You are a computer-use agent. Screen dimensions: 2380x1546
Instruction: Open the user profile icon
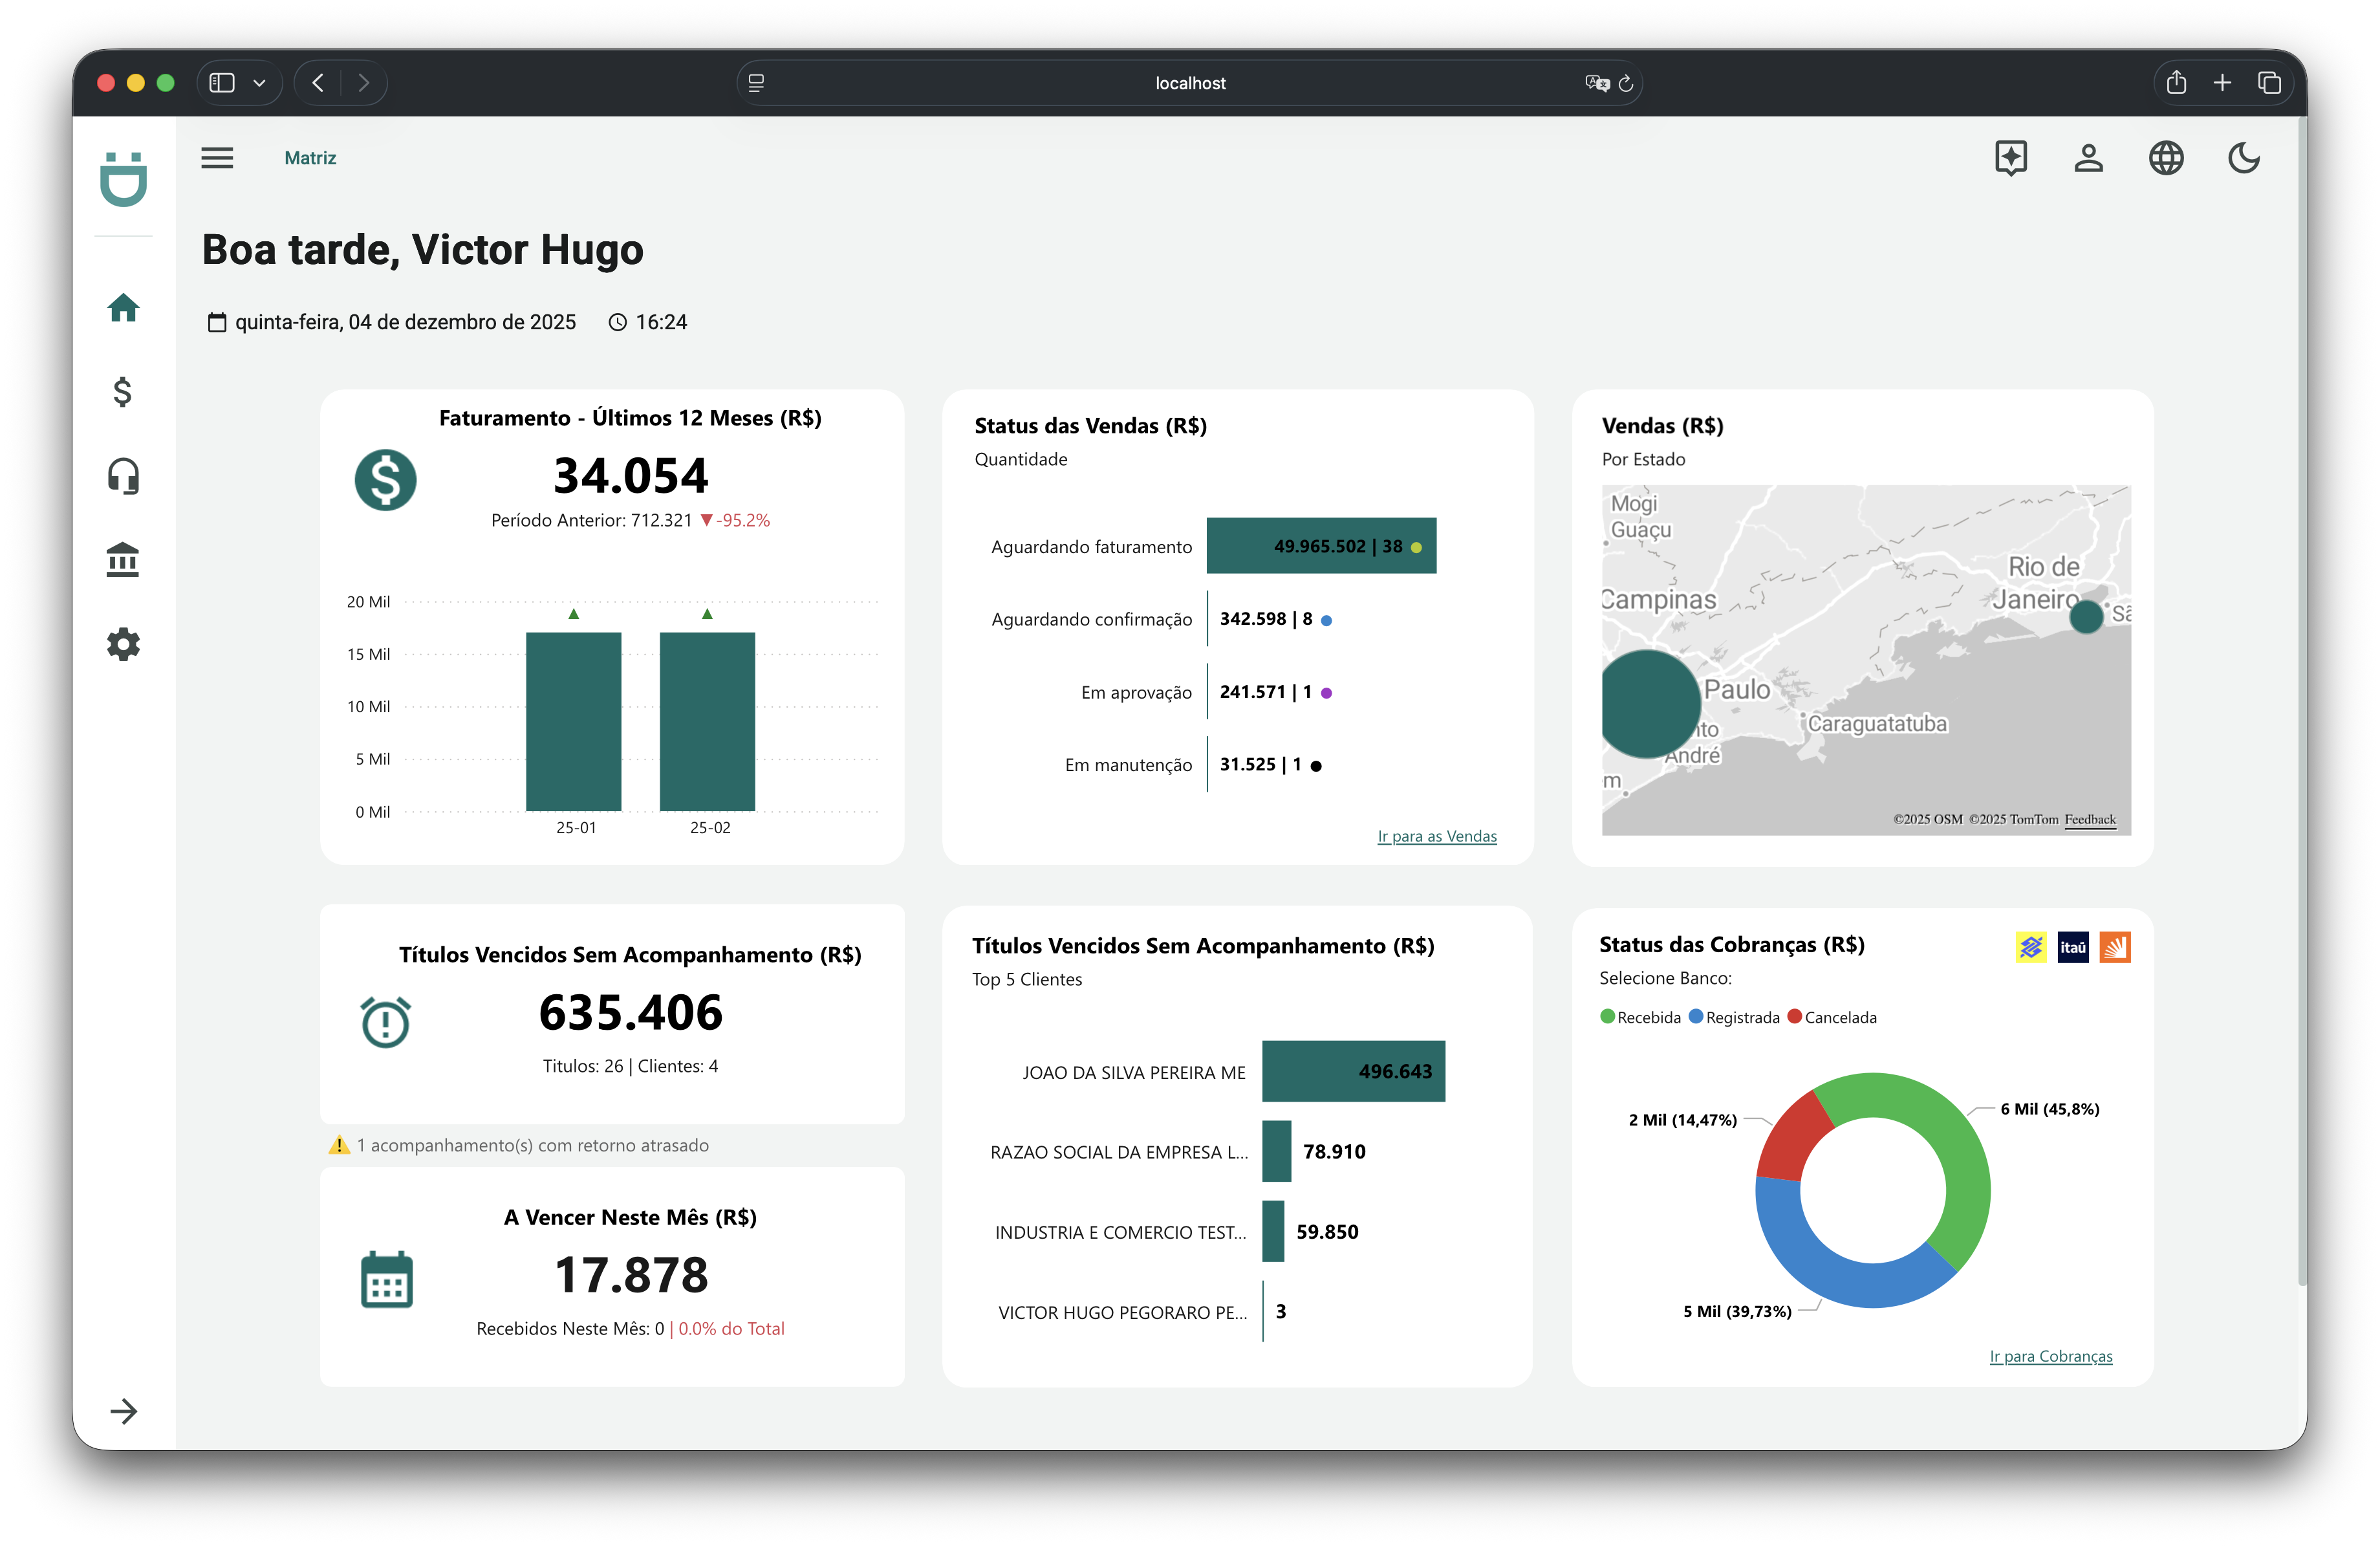tap(2089, 157)
